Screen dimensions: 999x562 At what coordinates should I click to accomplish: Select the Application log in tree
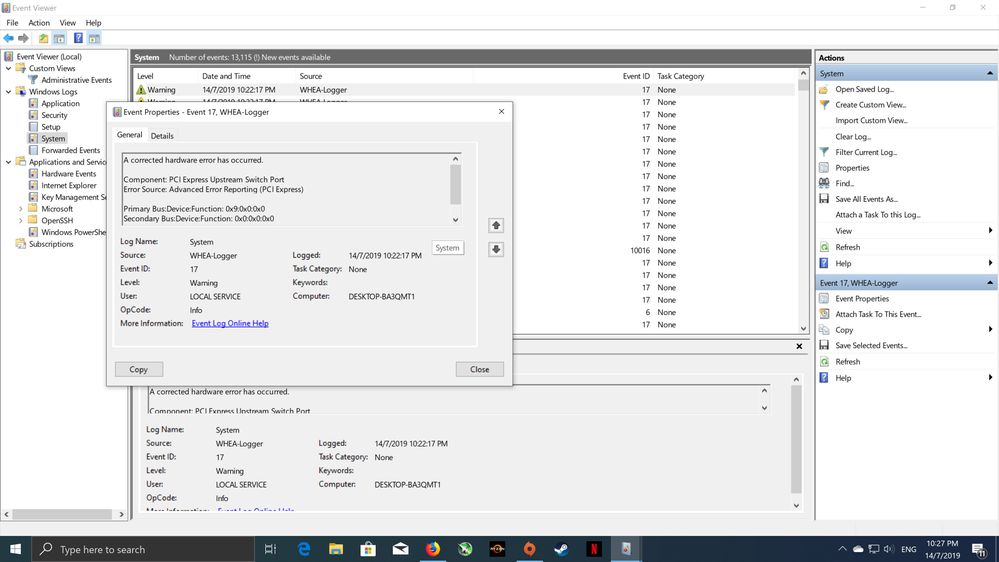pyautogui.click(x=61, y=103)
